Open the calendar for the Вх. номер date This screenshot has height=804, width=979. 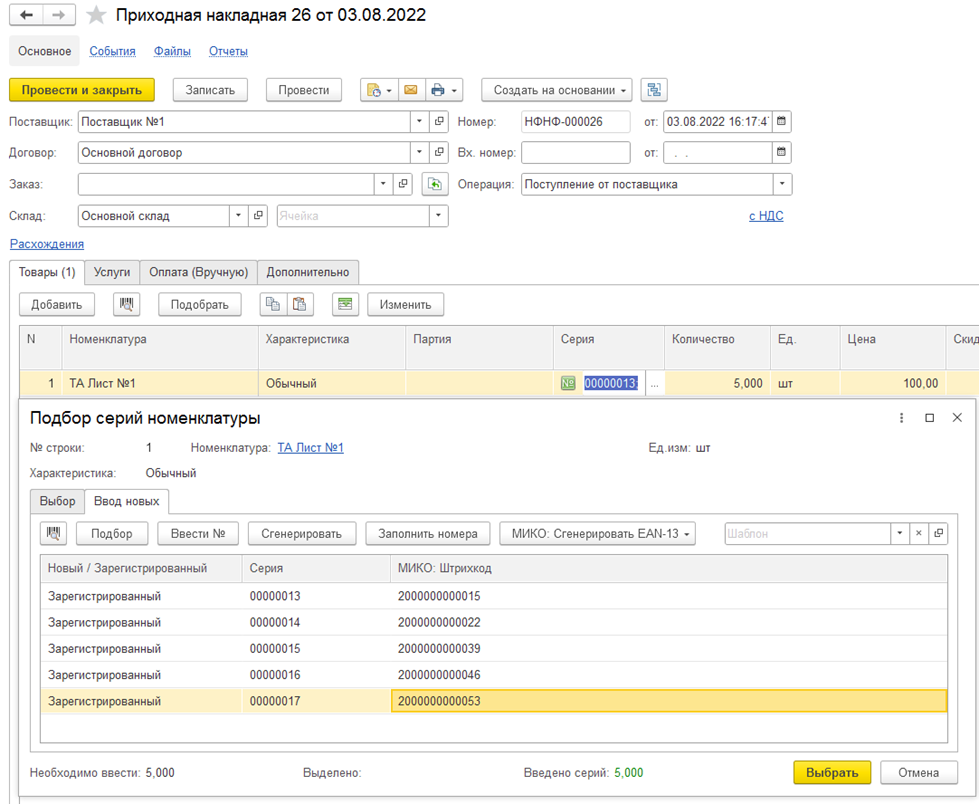pos(781,152)
